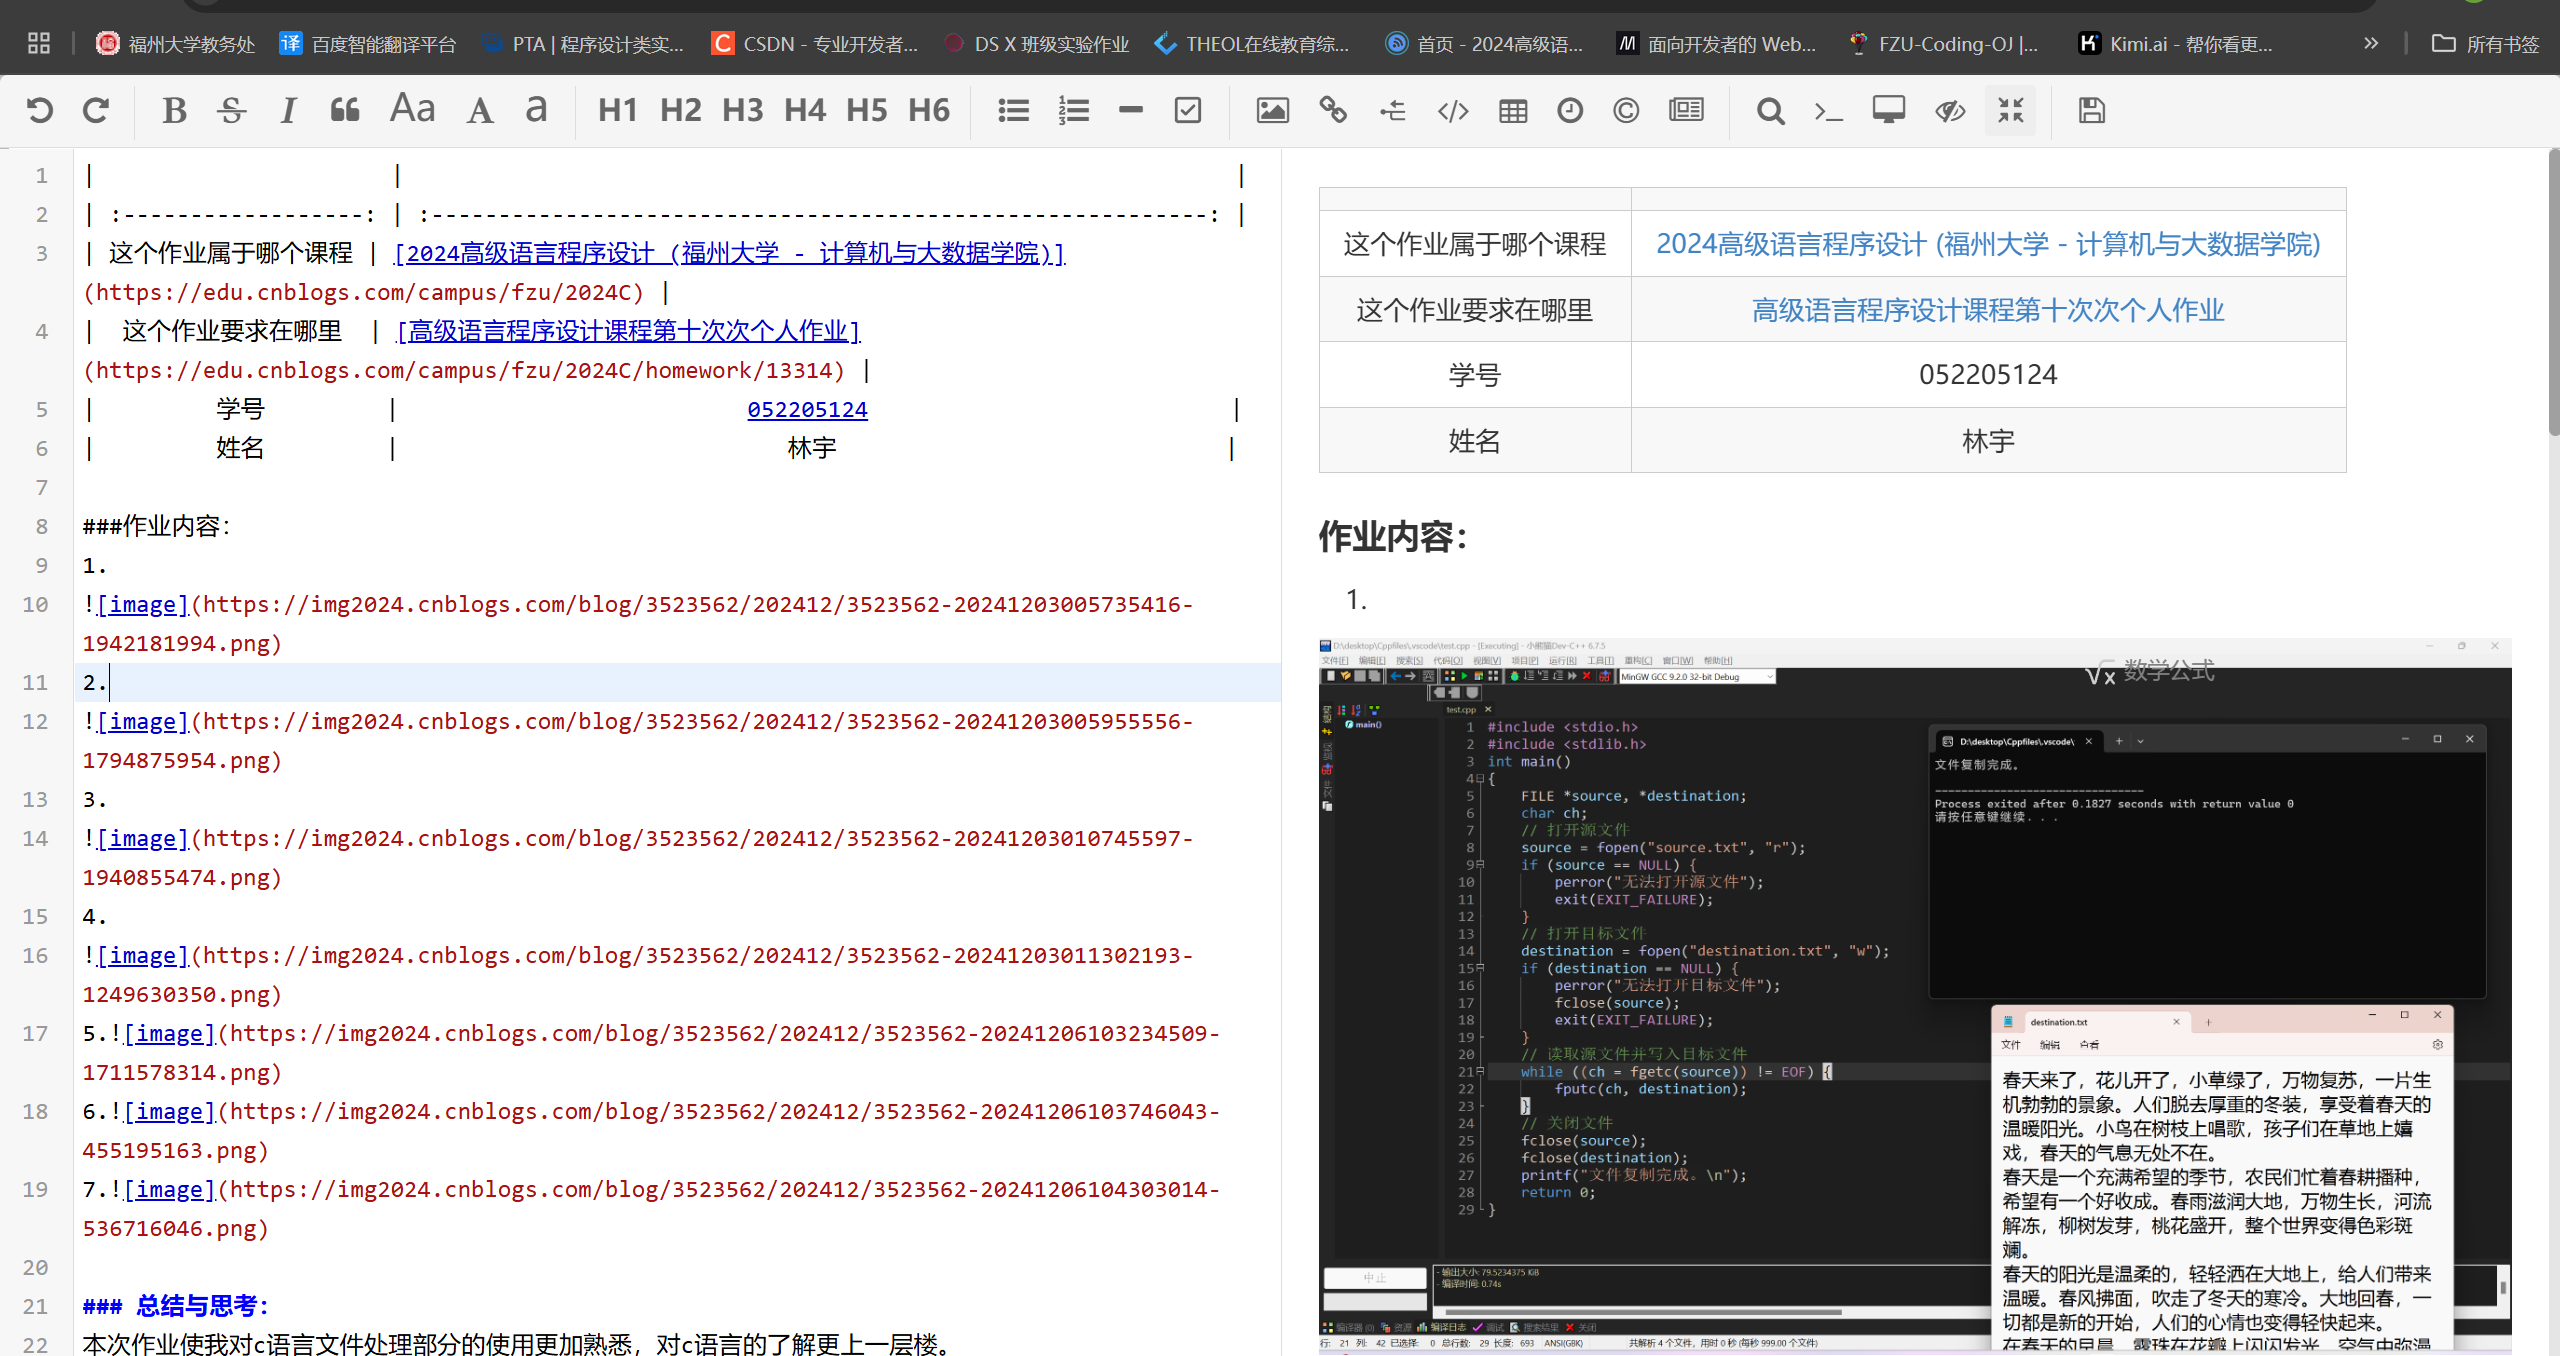
Task: Open the PTA bookmark
Action: tap(582, 44)
